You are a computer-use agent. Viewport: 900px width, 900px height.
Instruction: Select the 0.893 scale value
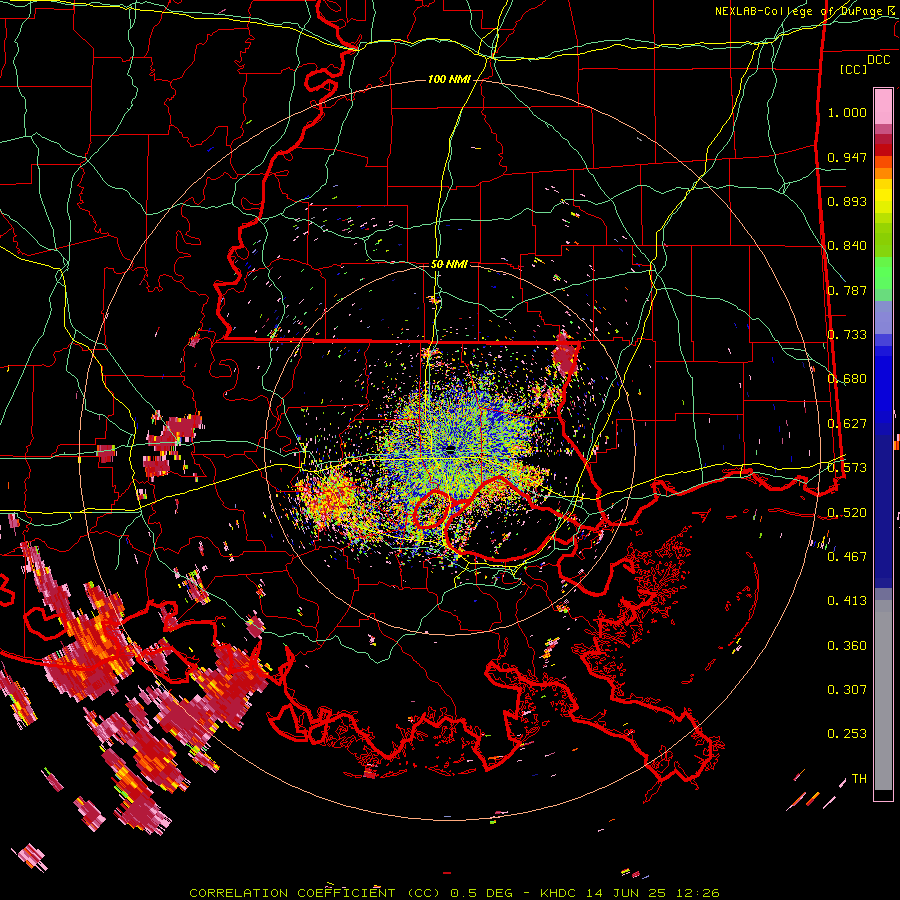[x=847, y=201]
